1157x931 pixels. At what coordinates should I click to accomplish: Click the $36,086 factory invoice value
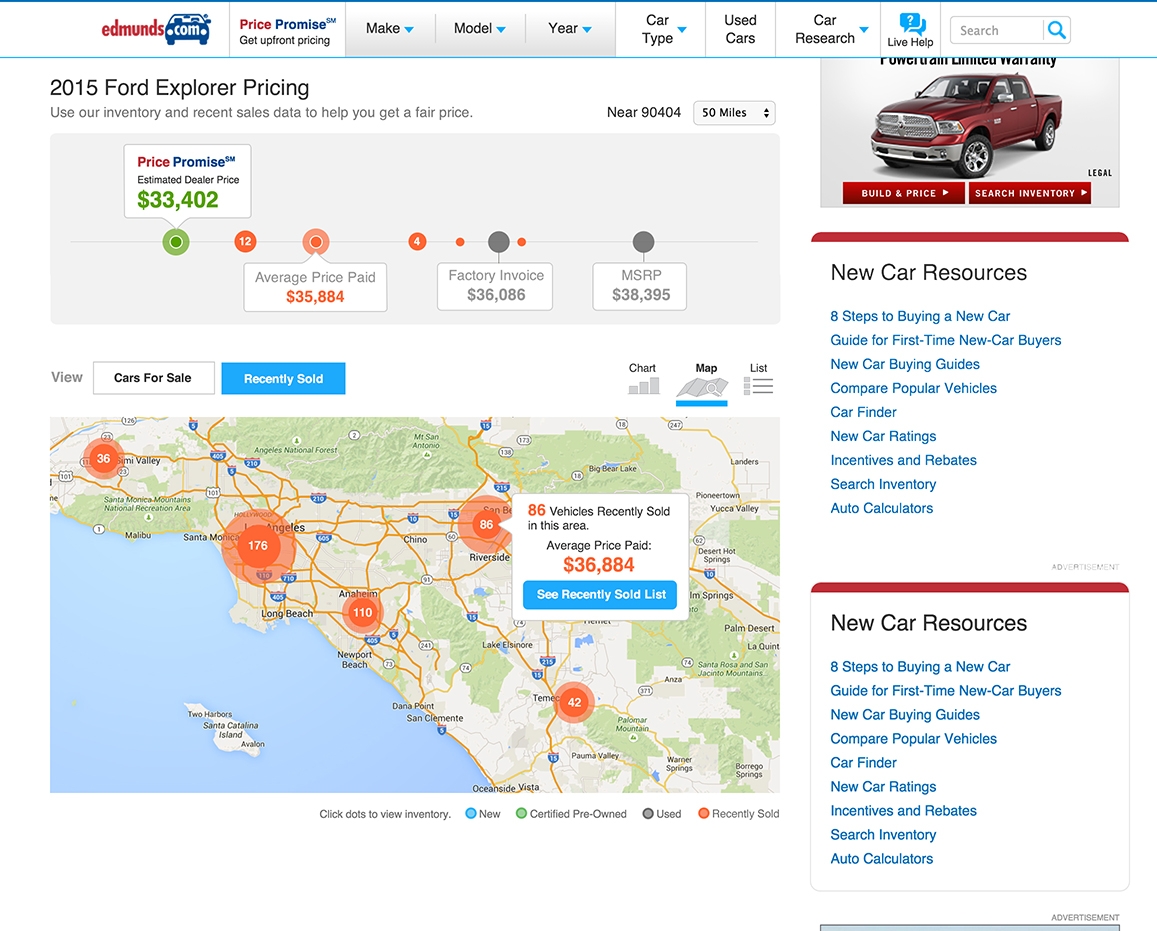point(496,295)
